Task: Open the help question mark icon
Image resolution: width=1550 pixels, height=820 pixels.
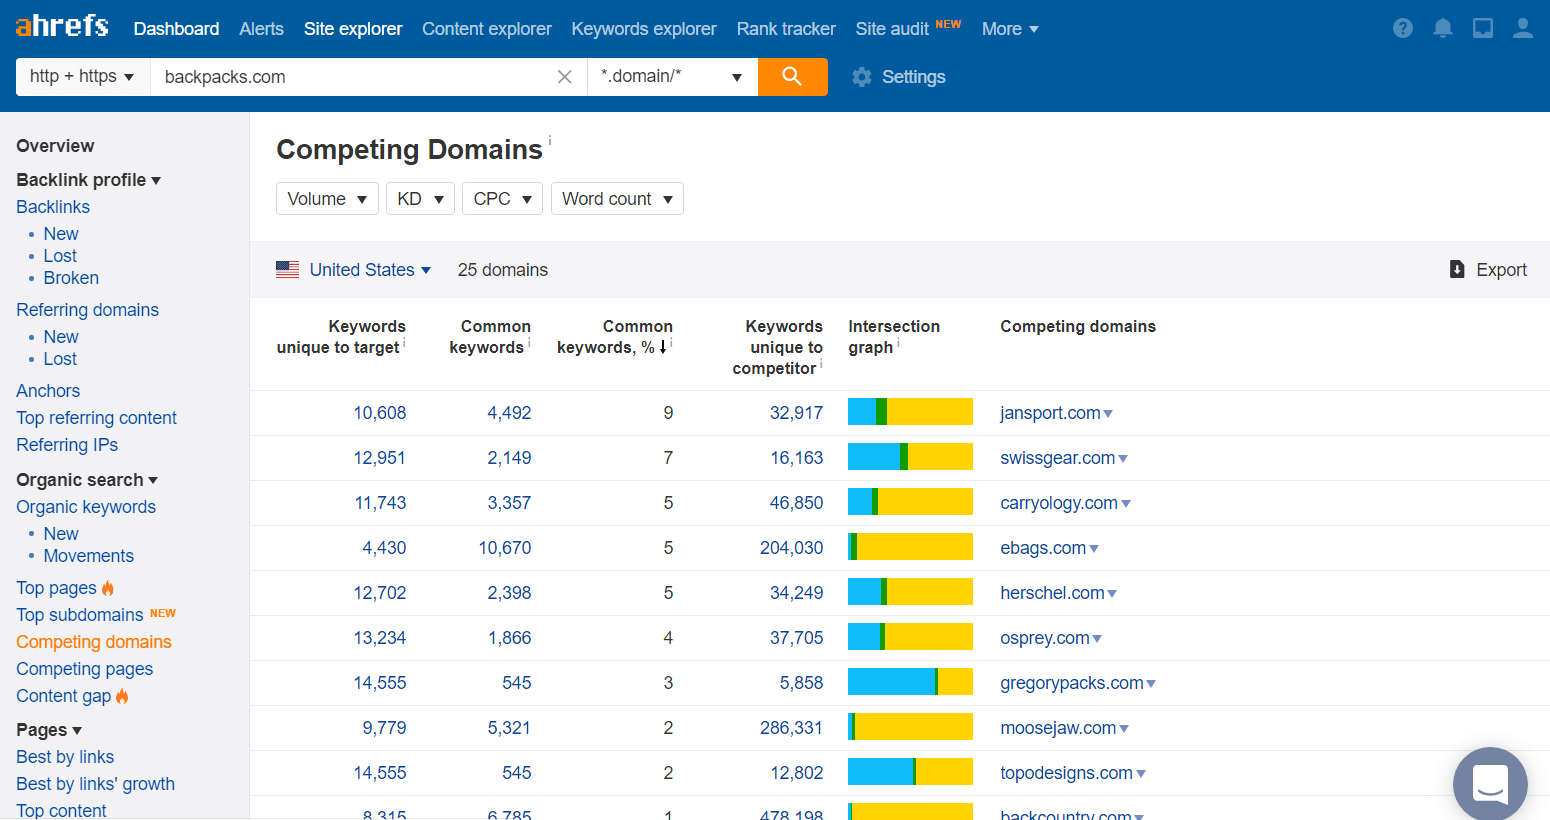Action: [x=1402, y=28]
